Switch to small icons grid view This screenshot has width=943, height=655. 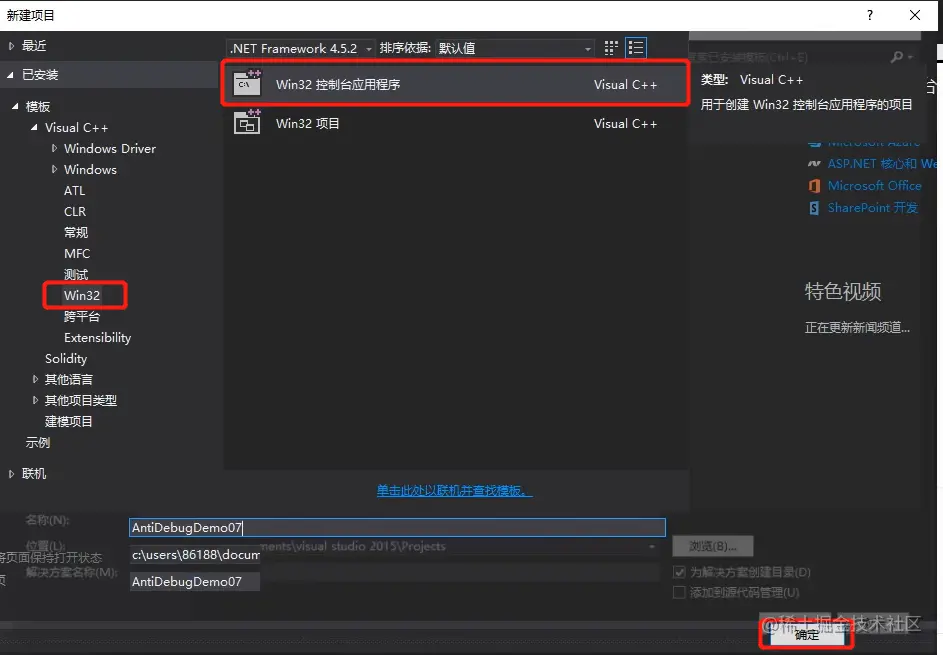pos(611,48)
